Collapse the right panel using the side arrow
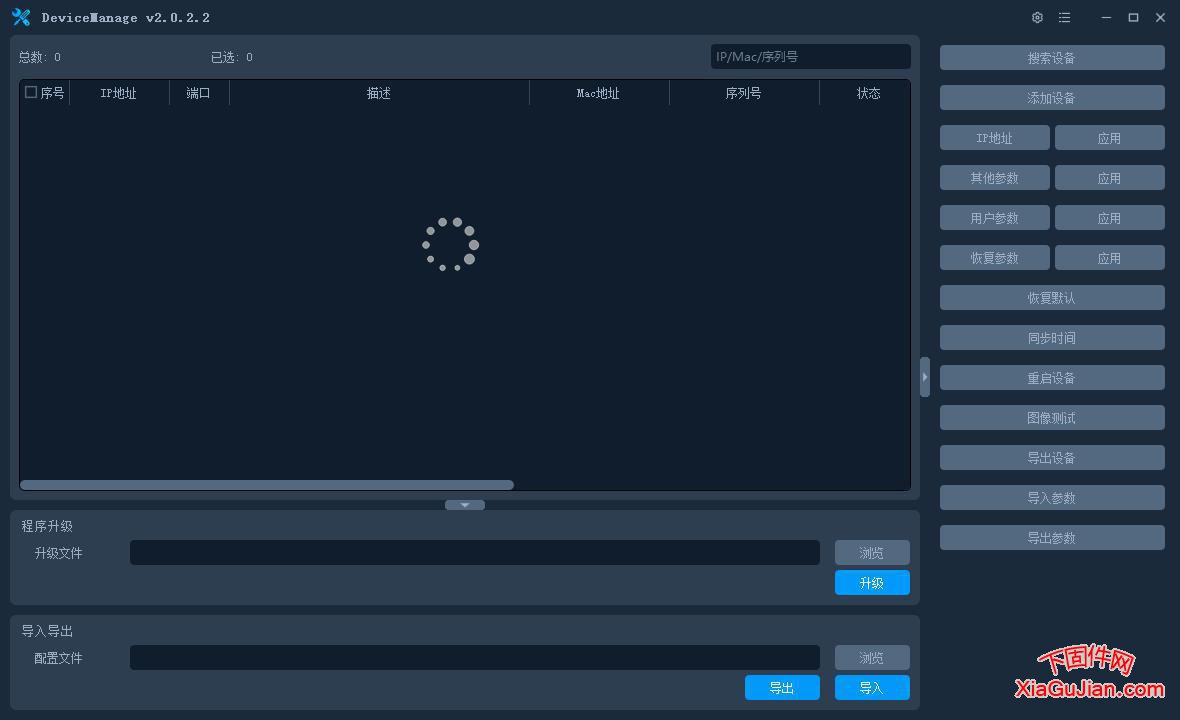This screenshot has width=1180, height=720. 925,377
